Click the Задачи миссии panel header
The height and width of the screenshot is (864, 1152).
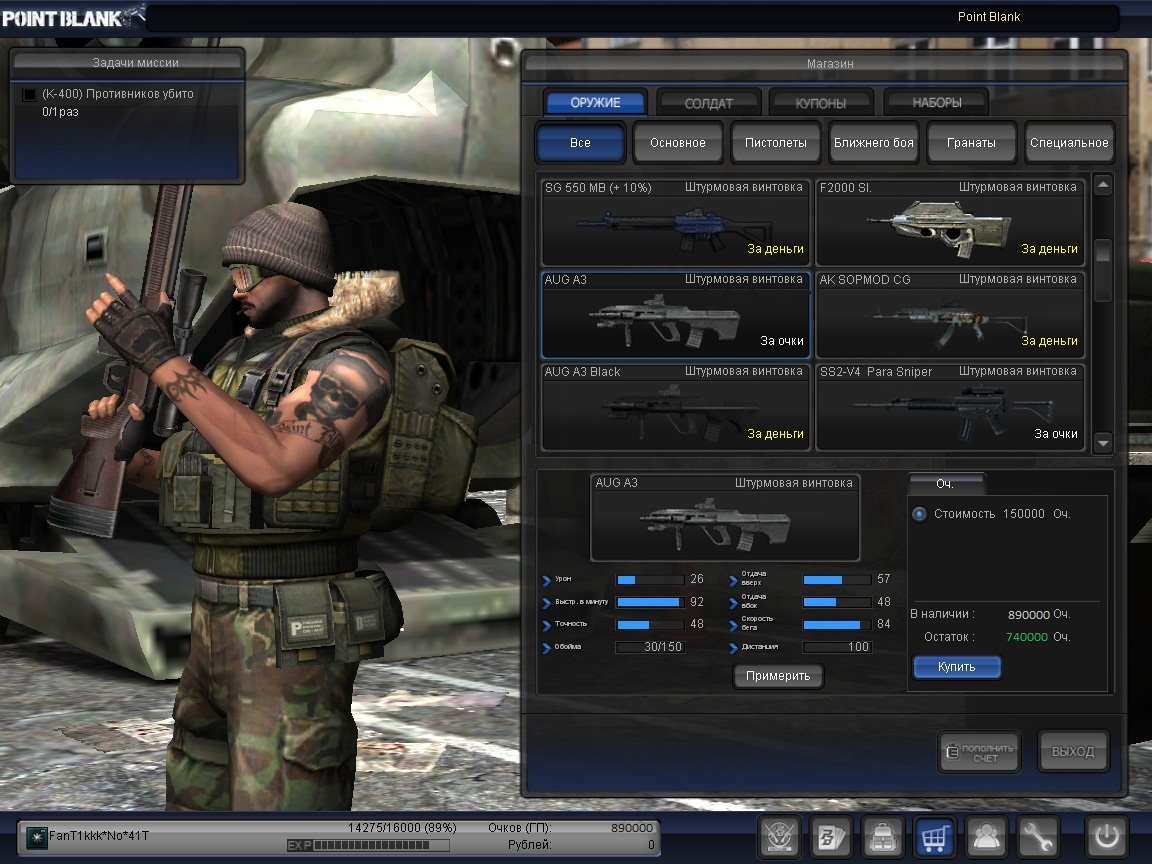128,62
